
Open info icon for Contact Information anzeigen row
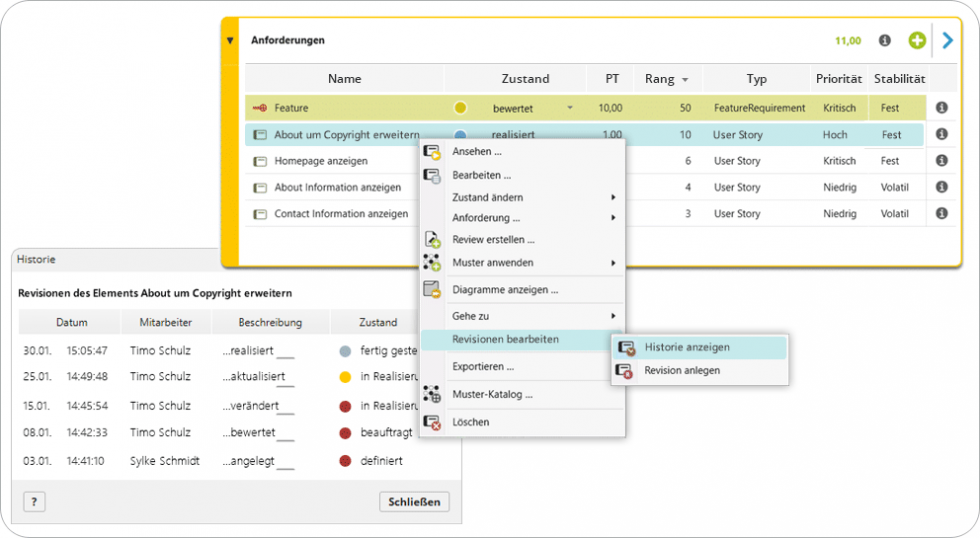pyautogui.click(x=941, y=213)
